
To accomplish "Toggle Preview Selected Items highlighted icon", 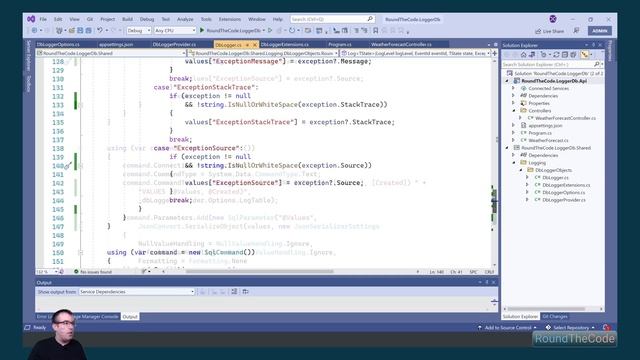I will (585, 55).
